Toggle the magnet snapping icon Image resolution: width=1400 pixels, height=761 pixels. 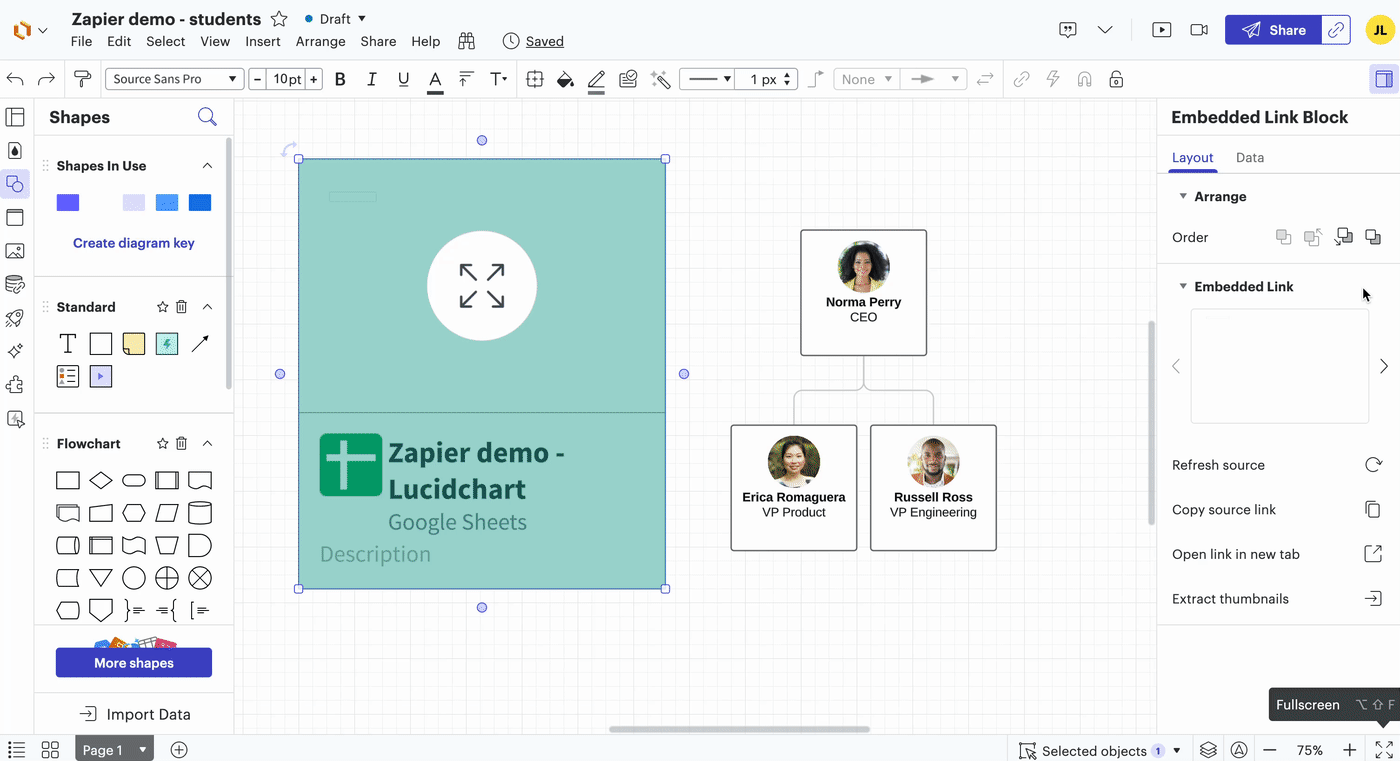pos(1084,79)
